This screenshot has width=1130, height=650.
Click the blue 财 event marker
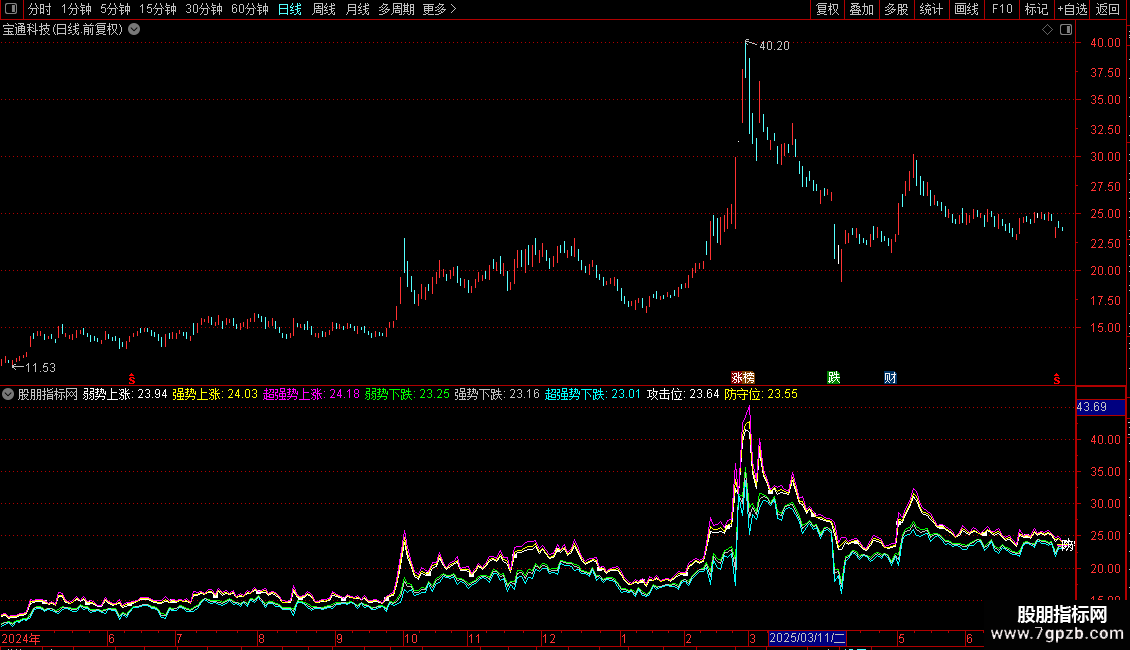pyautogui.click(x=890, y=378)
